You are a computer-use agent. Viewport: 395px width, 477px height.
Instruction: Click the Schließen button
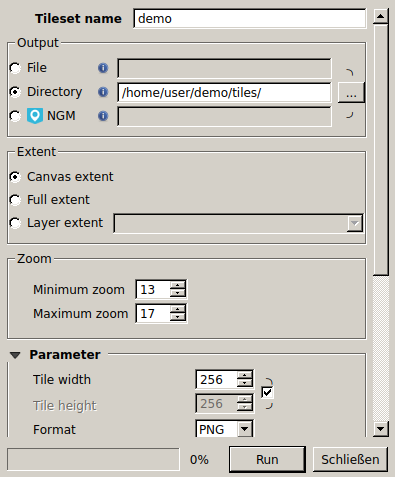pos(350,460)
